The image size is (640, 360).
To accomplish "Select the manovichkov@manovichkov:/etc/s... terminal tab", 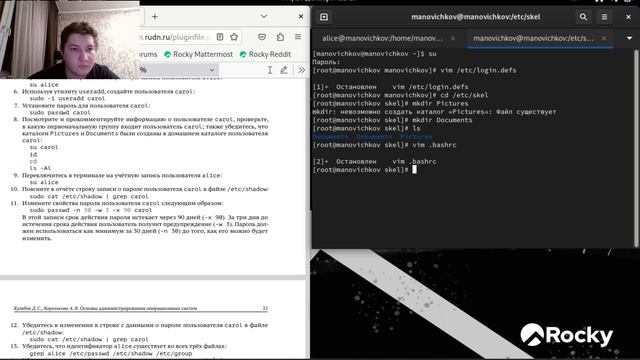I will [533, 38].
